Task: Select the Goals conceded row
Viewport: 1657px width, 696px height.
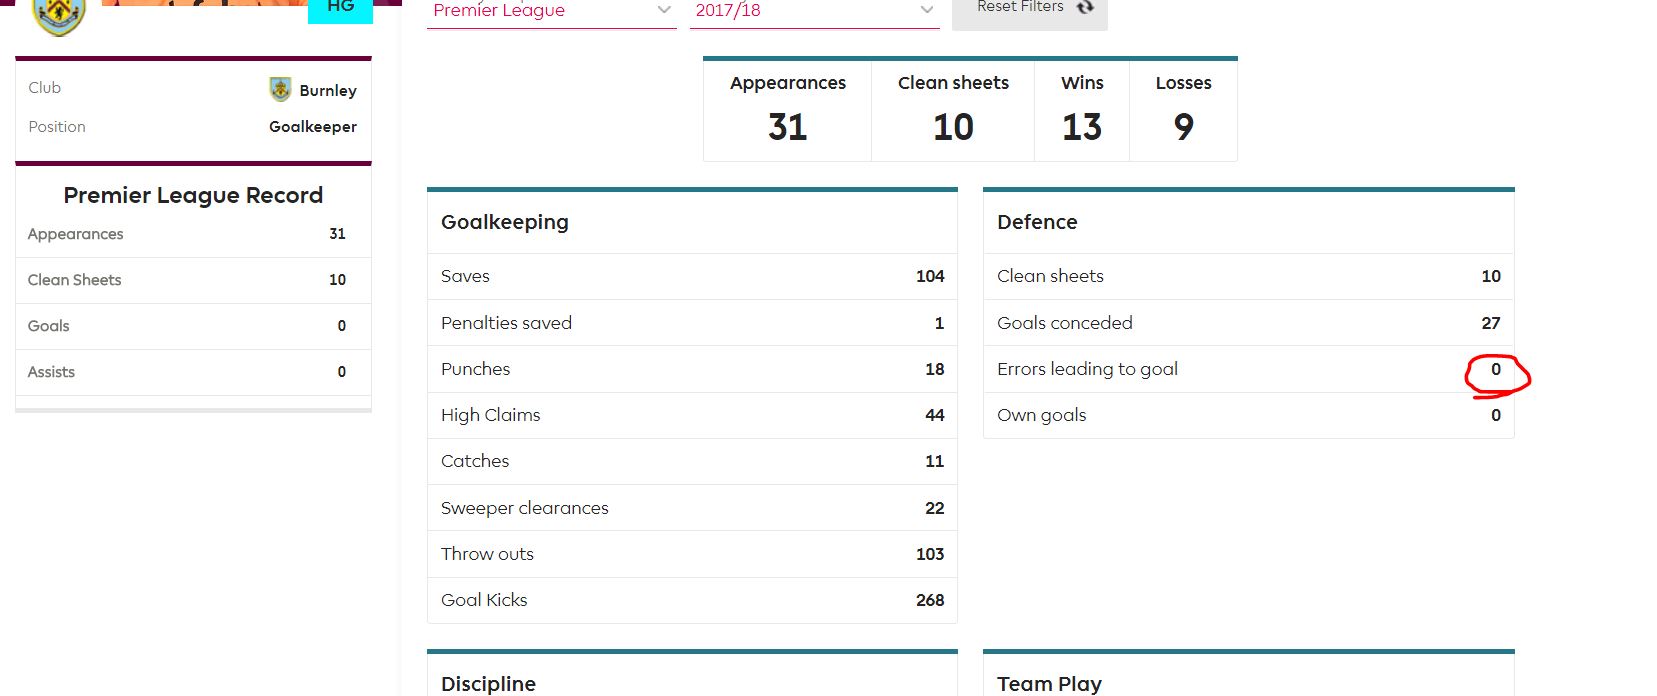Action: coord(1248,323)
